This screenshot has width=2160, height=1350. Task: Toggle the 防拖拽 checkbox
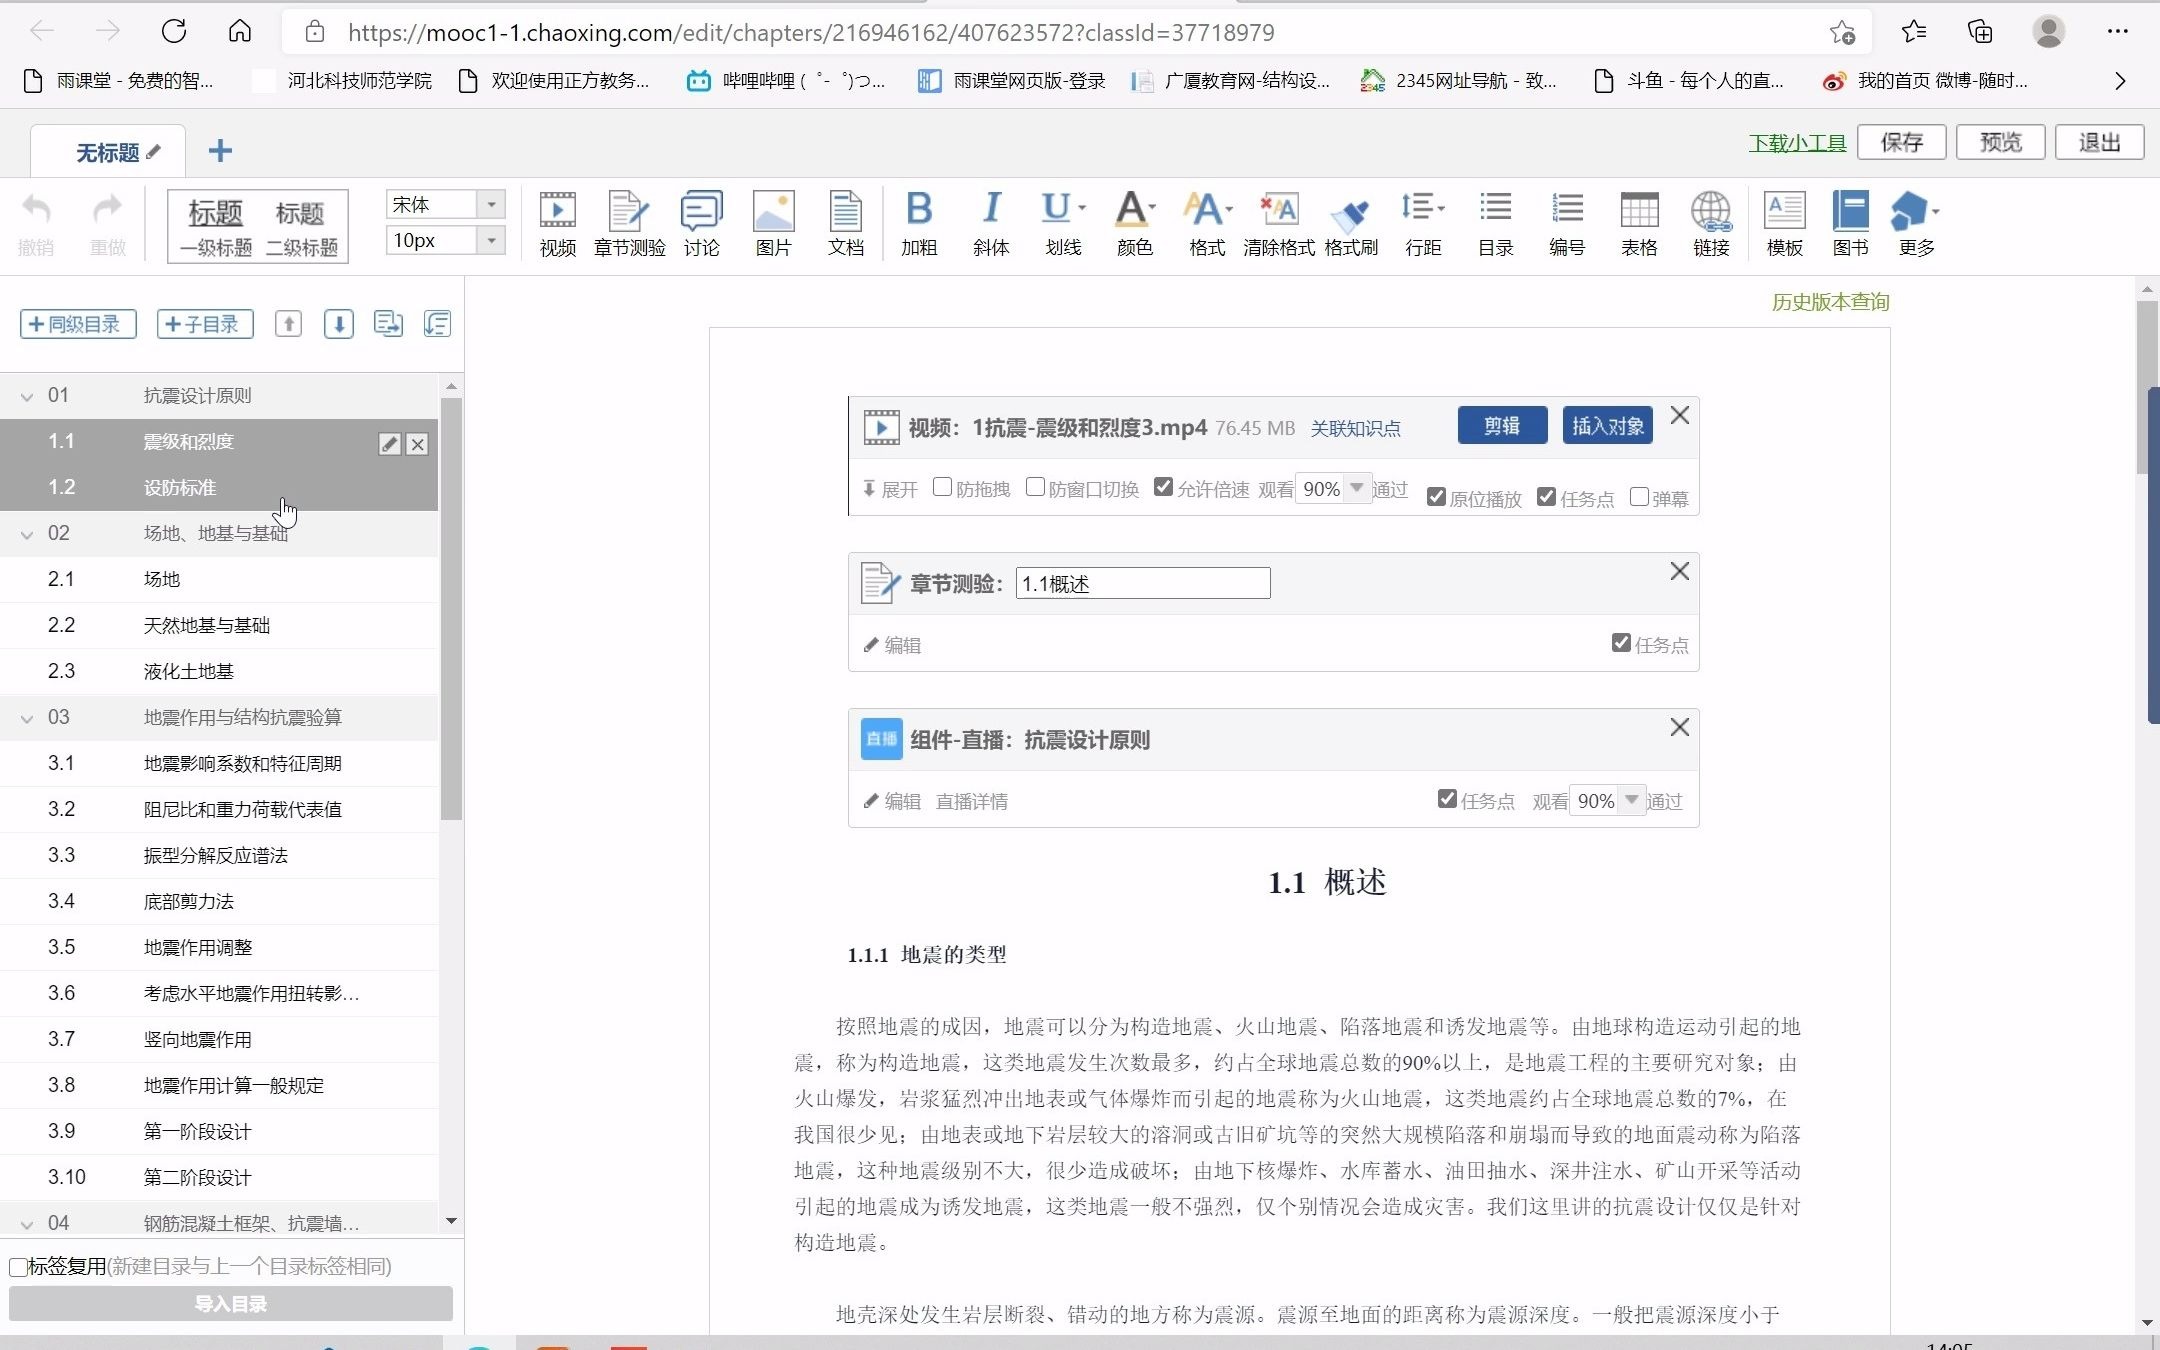[x=942, y=487]
